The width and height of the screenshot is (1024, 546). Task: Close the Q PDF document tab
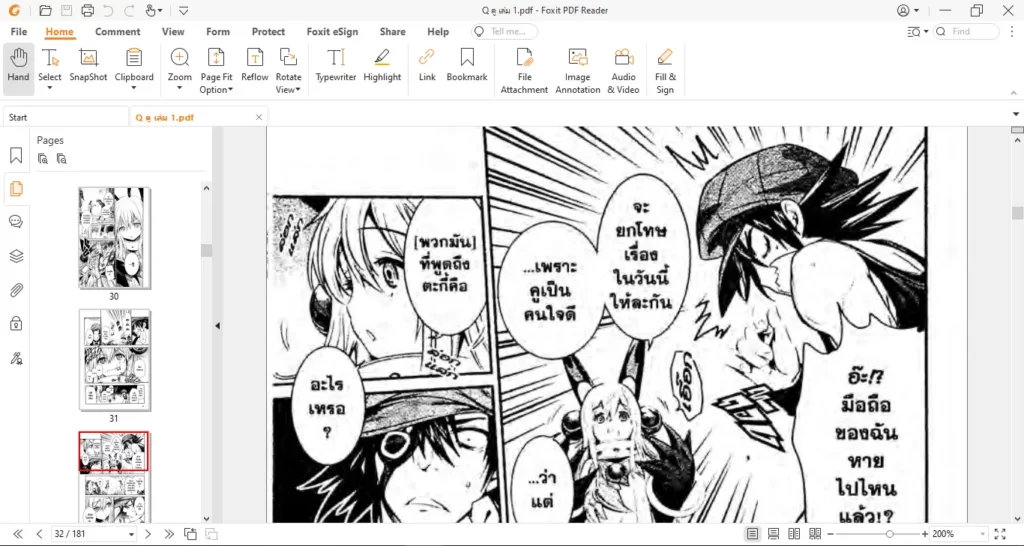click(259, 118)
